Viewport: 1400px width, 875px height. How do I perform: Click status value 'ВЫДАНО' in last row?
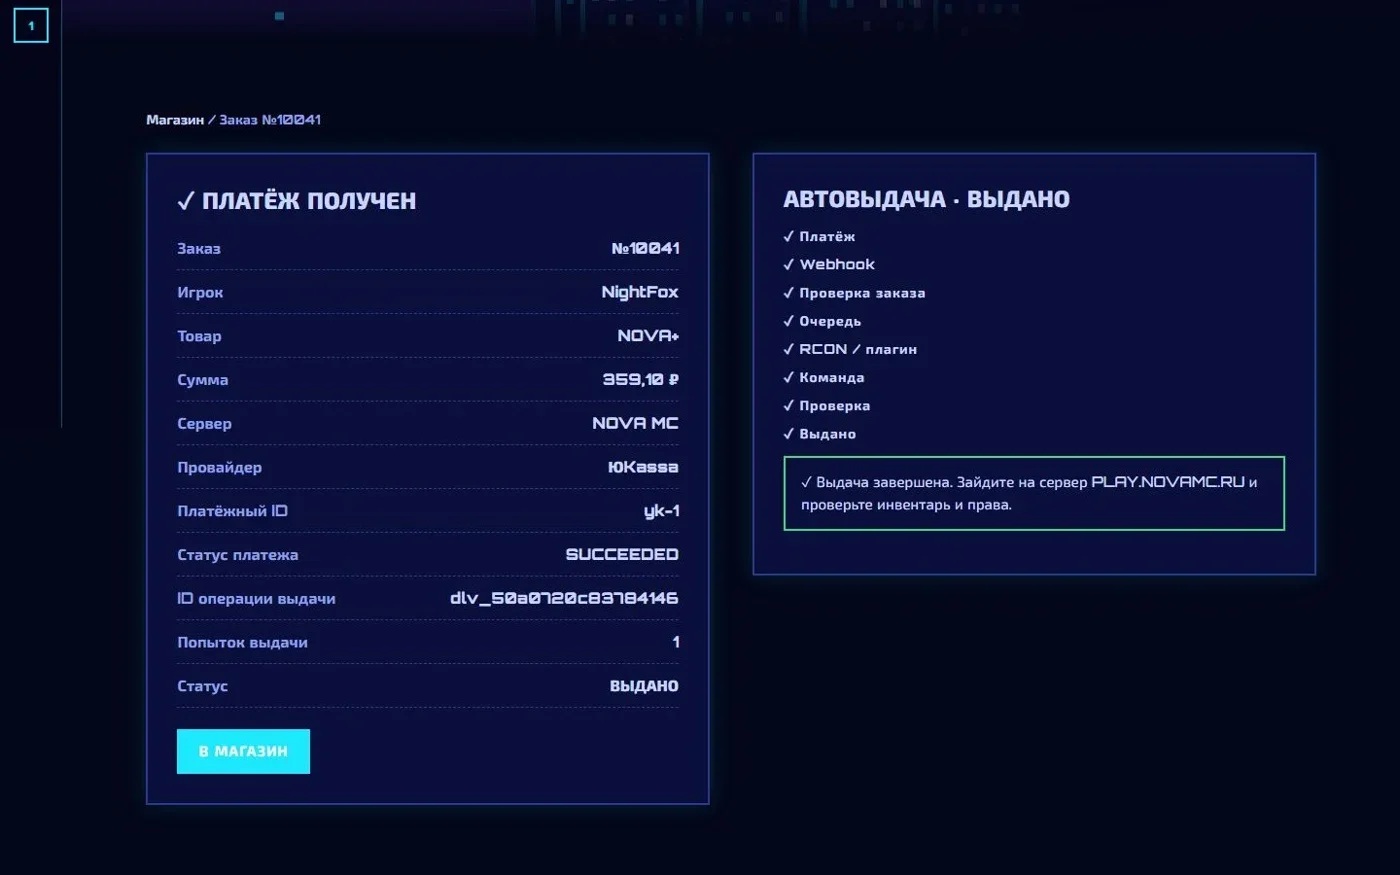coord(644,686)
